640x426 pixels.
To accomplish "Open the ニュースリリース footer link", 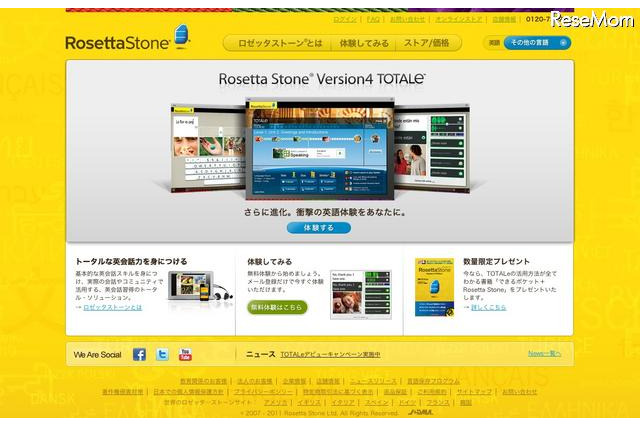I will tap(373, 381).
